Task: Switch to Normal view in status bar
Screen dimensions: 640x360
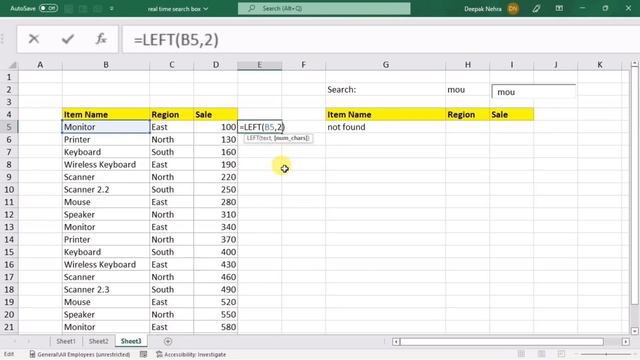Action: pyautogui.click(x=521, y=354)
